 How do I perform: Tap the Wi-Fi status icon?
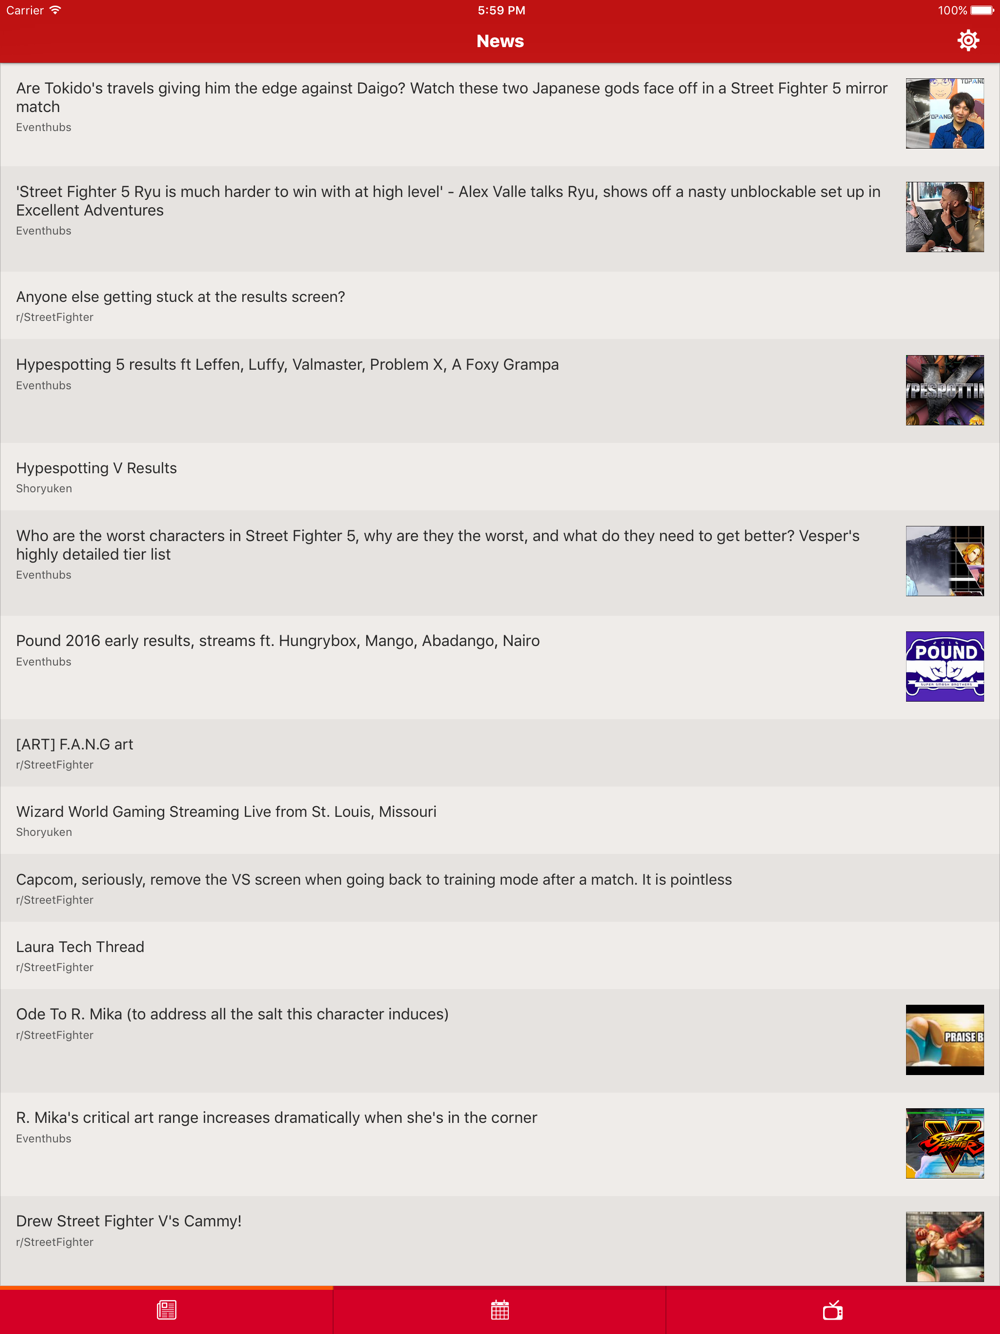tap(55, 10)
